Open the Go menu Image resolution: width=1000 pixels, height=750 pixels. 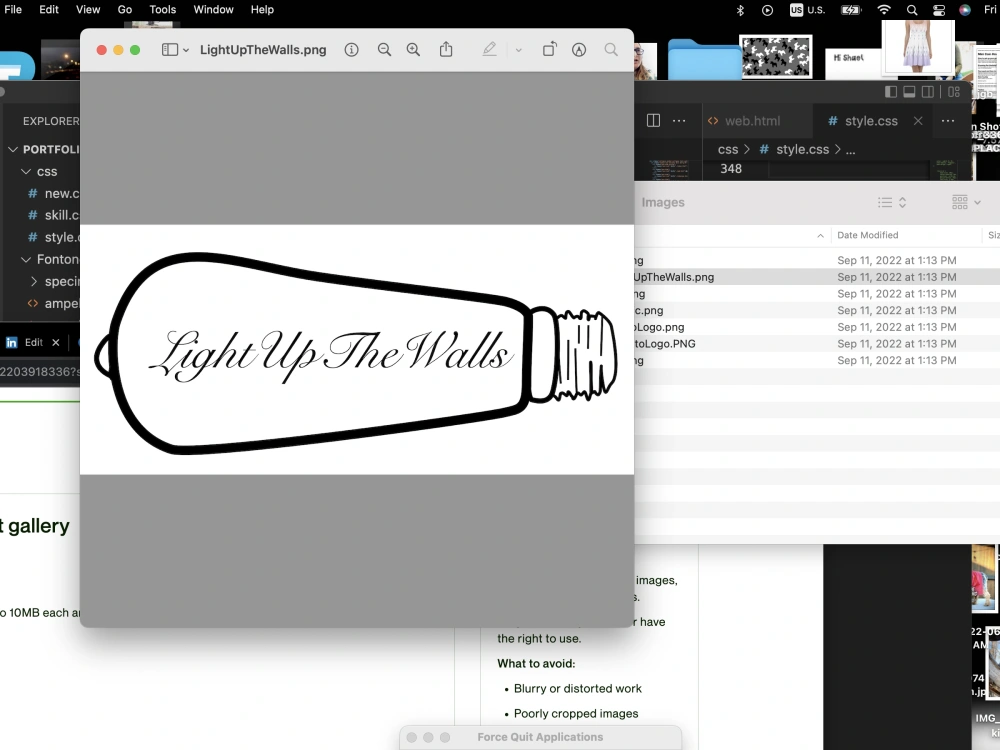coord(125,10)
